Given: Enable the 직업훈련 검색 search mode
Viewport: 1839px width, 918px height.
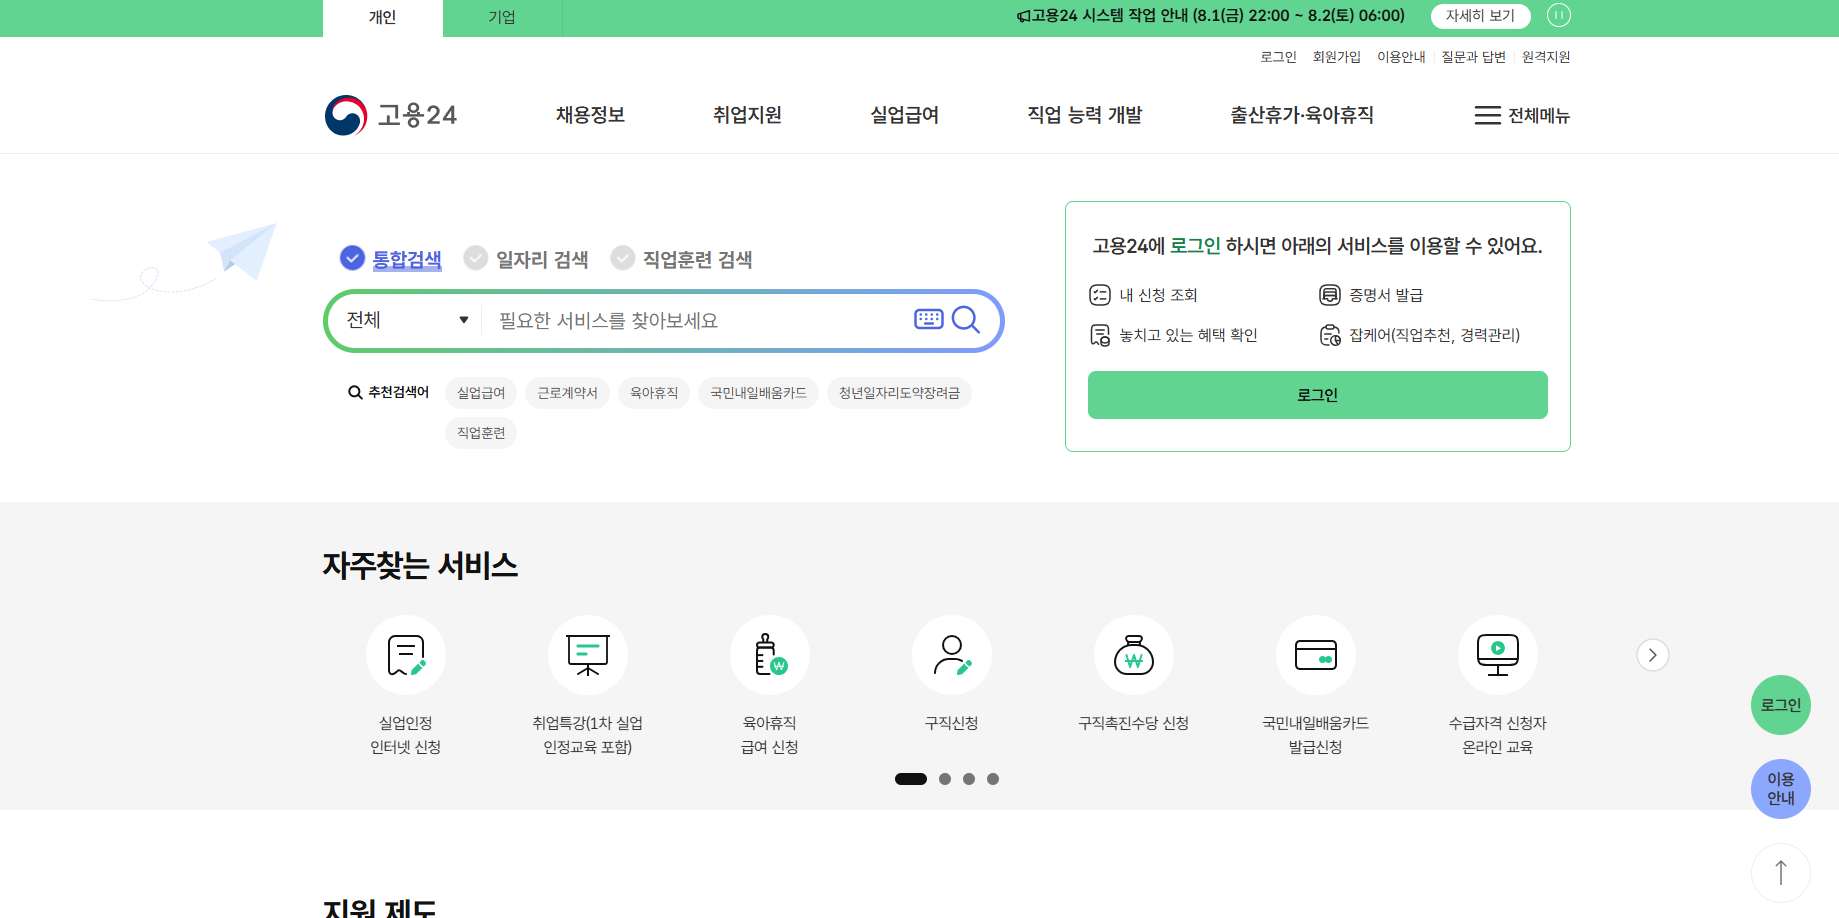Looking at the screenshot, I should click(x=681, y=258).
